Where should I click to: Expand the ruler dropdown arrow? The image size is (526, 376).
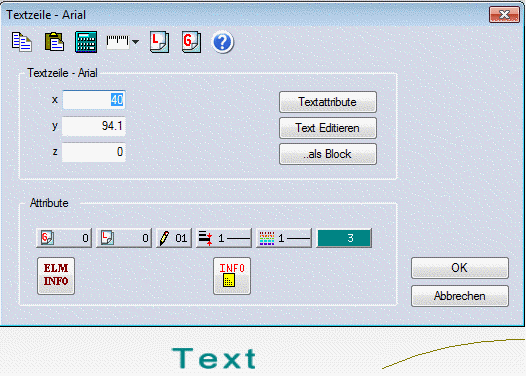136,42
